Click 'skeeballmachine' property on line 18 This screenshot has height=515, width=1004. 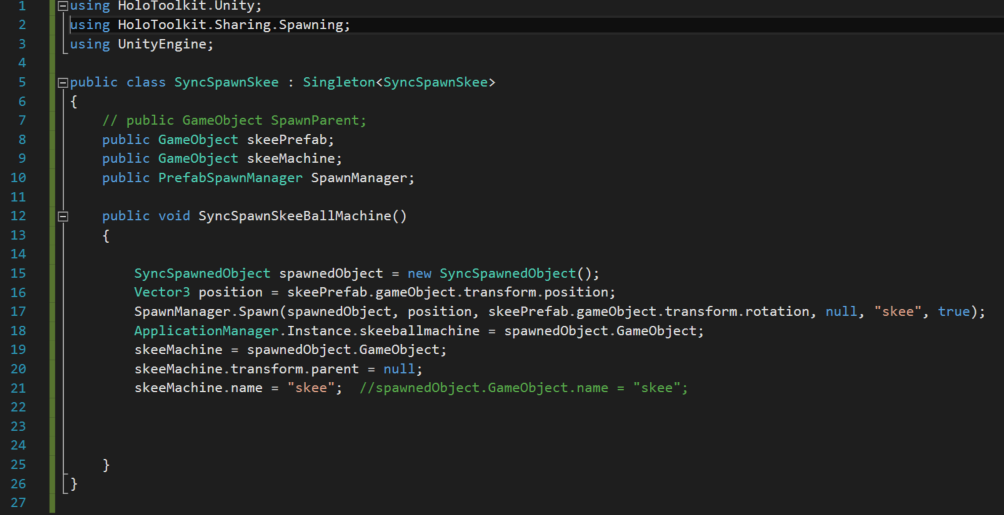[419, 331]
